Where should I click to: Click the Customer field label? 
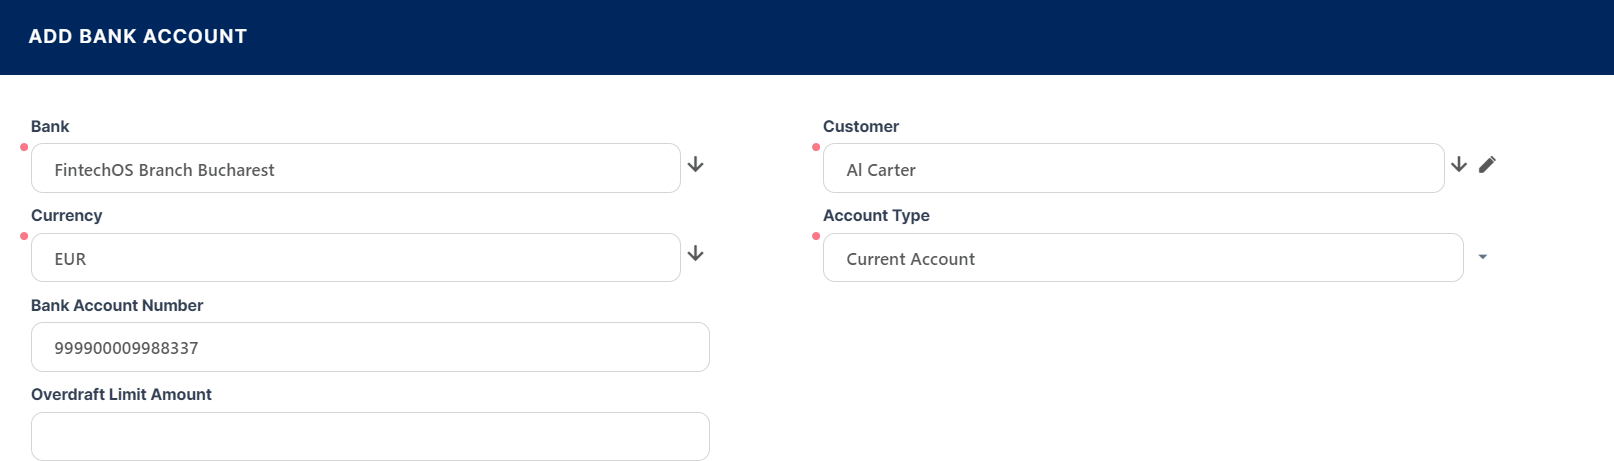coord(861,127)
